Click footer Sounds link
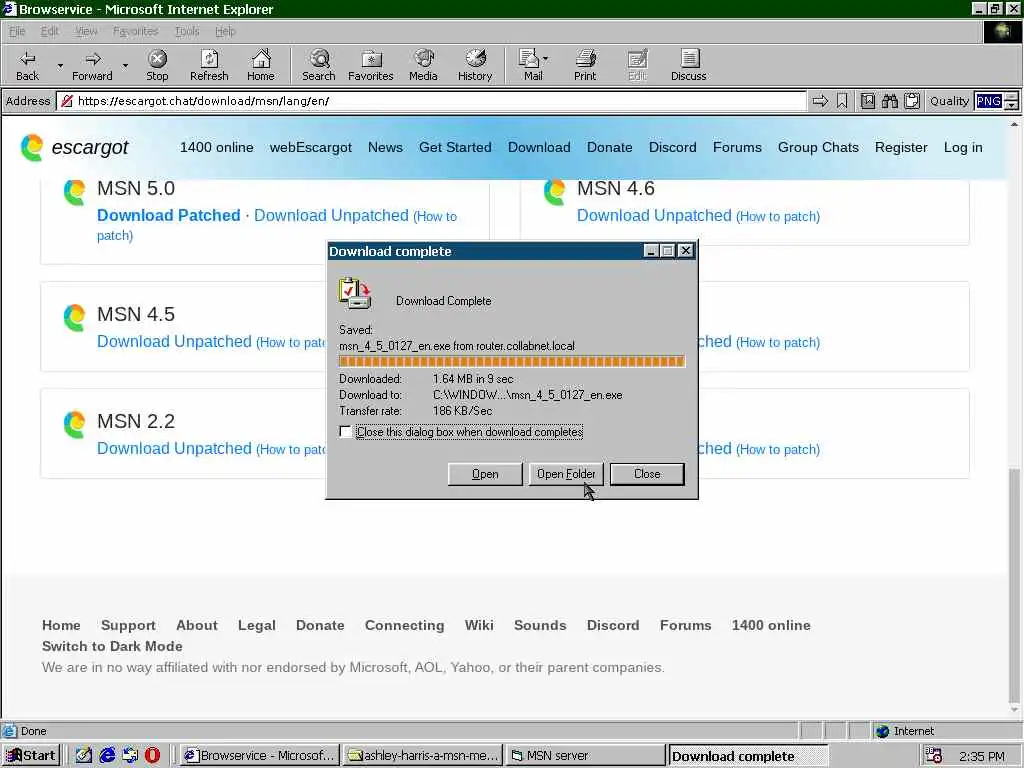The width and height of the screenshot is (1024, 768). pos(540,625)
